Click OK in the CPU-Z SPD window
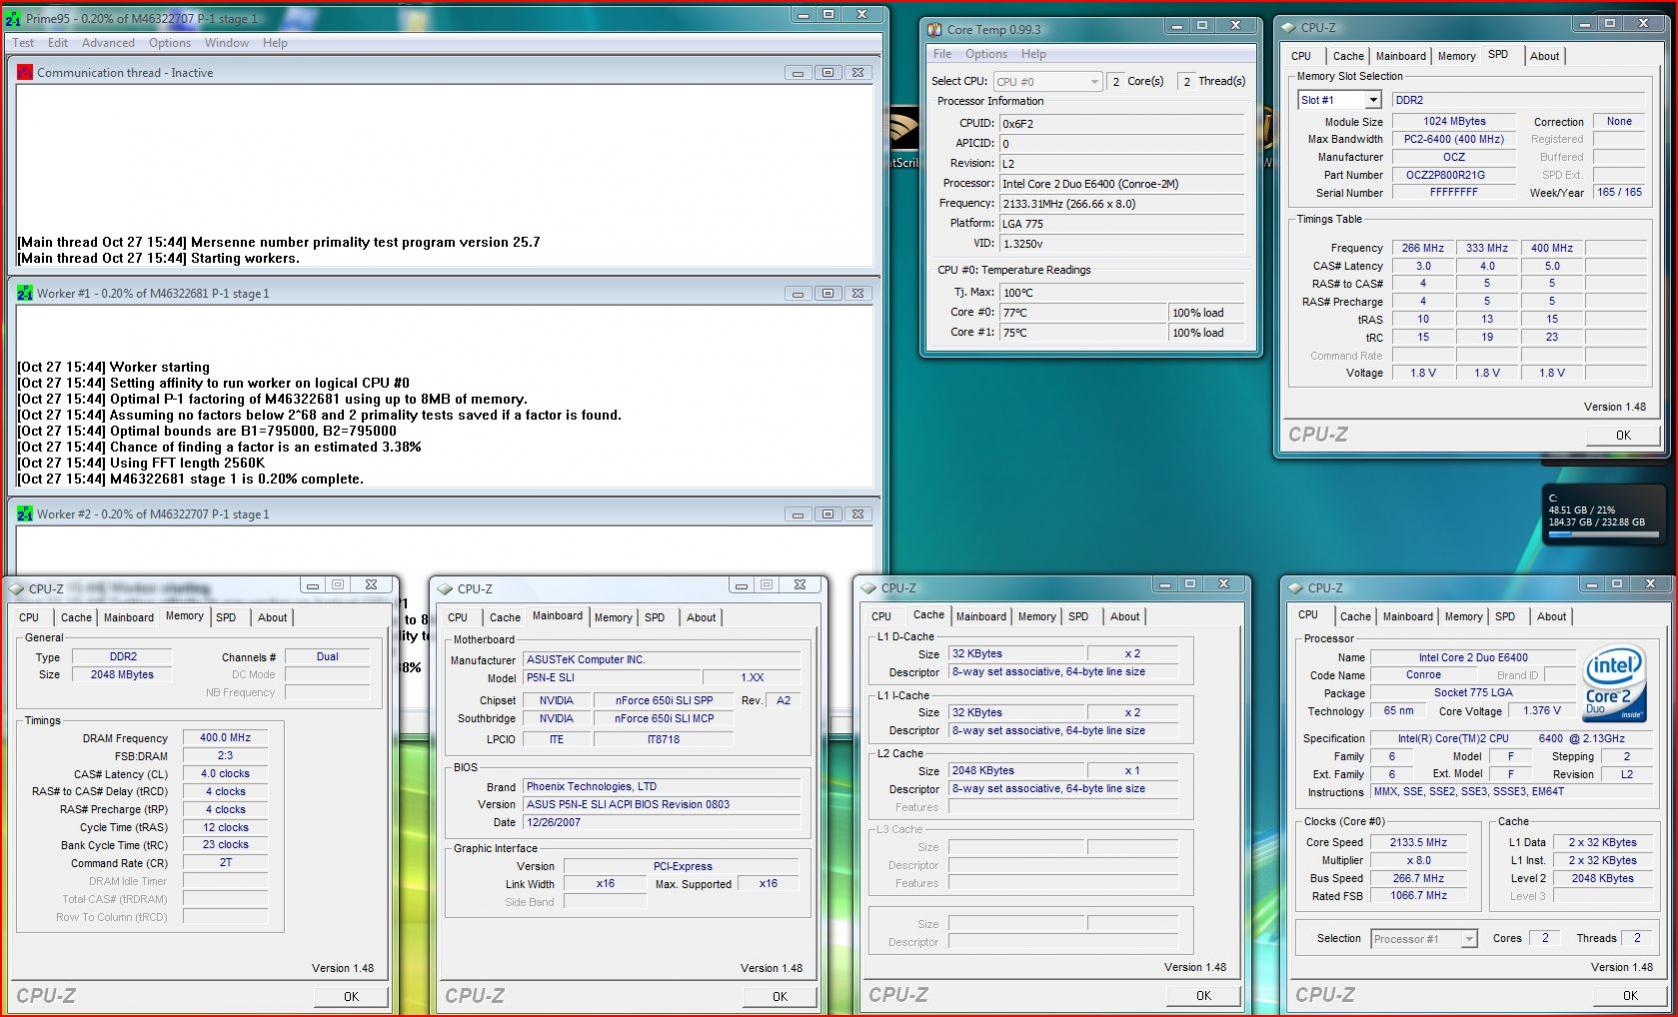Viewport: 1678px width, 1017px height. click(1623, 435)
